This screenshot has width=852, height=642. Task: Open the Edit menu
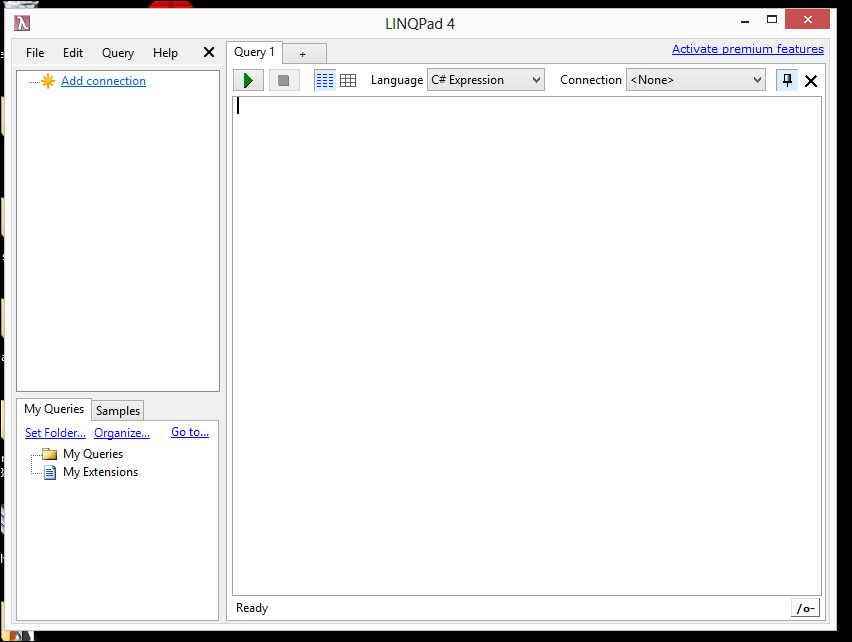[x=73, y=53]
